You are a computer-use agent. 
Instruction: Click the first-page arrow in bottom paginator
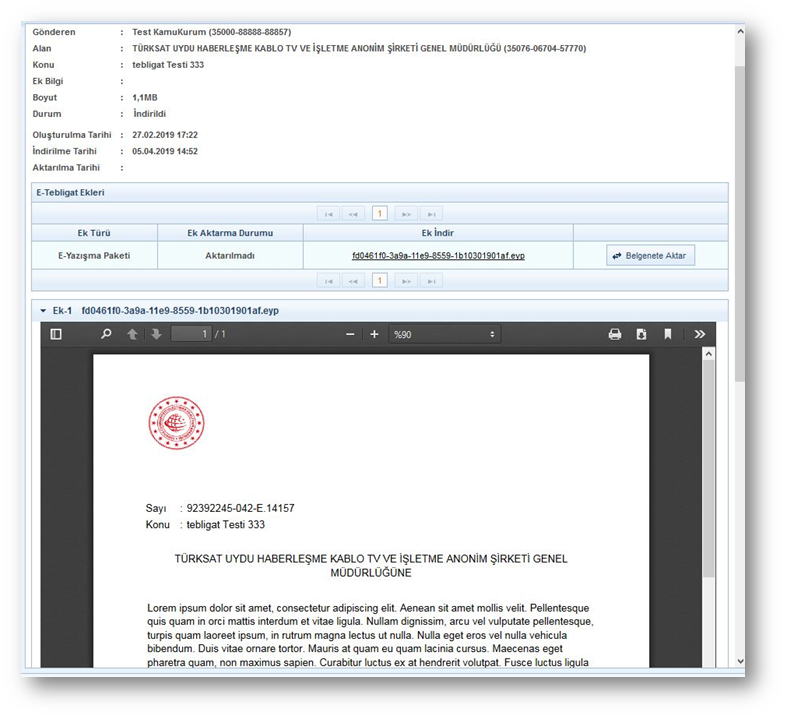click(x=328, y=280)
